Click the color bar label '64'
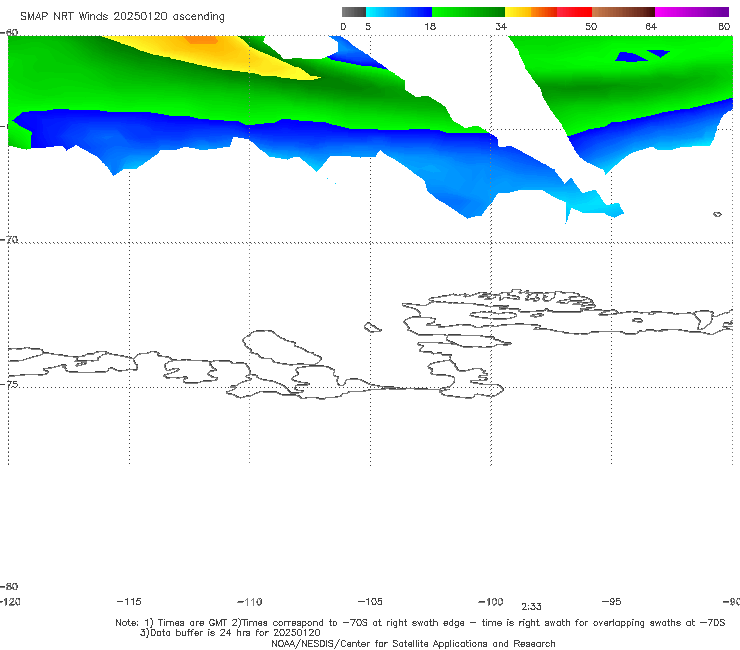The image size is (740, 650). (651, 27)
